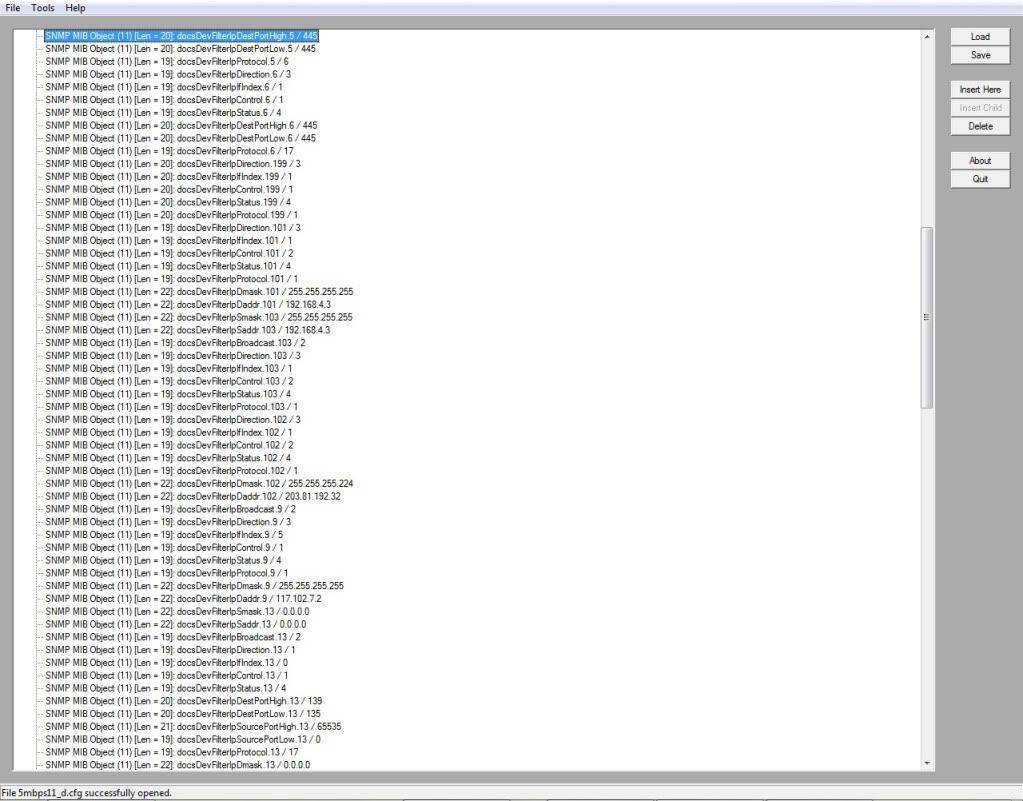This screenshot has width=1023, height=801.
Task: Select row docsDevFilterIpIfIndex.13 / 0
Action: pos(166,662)
